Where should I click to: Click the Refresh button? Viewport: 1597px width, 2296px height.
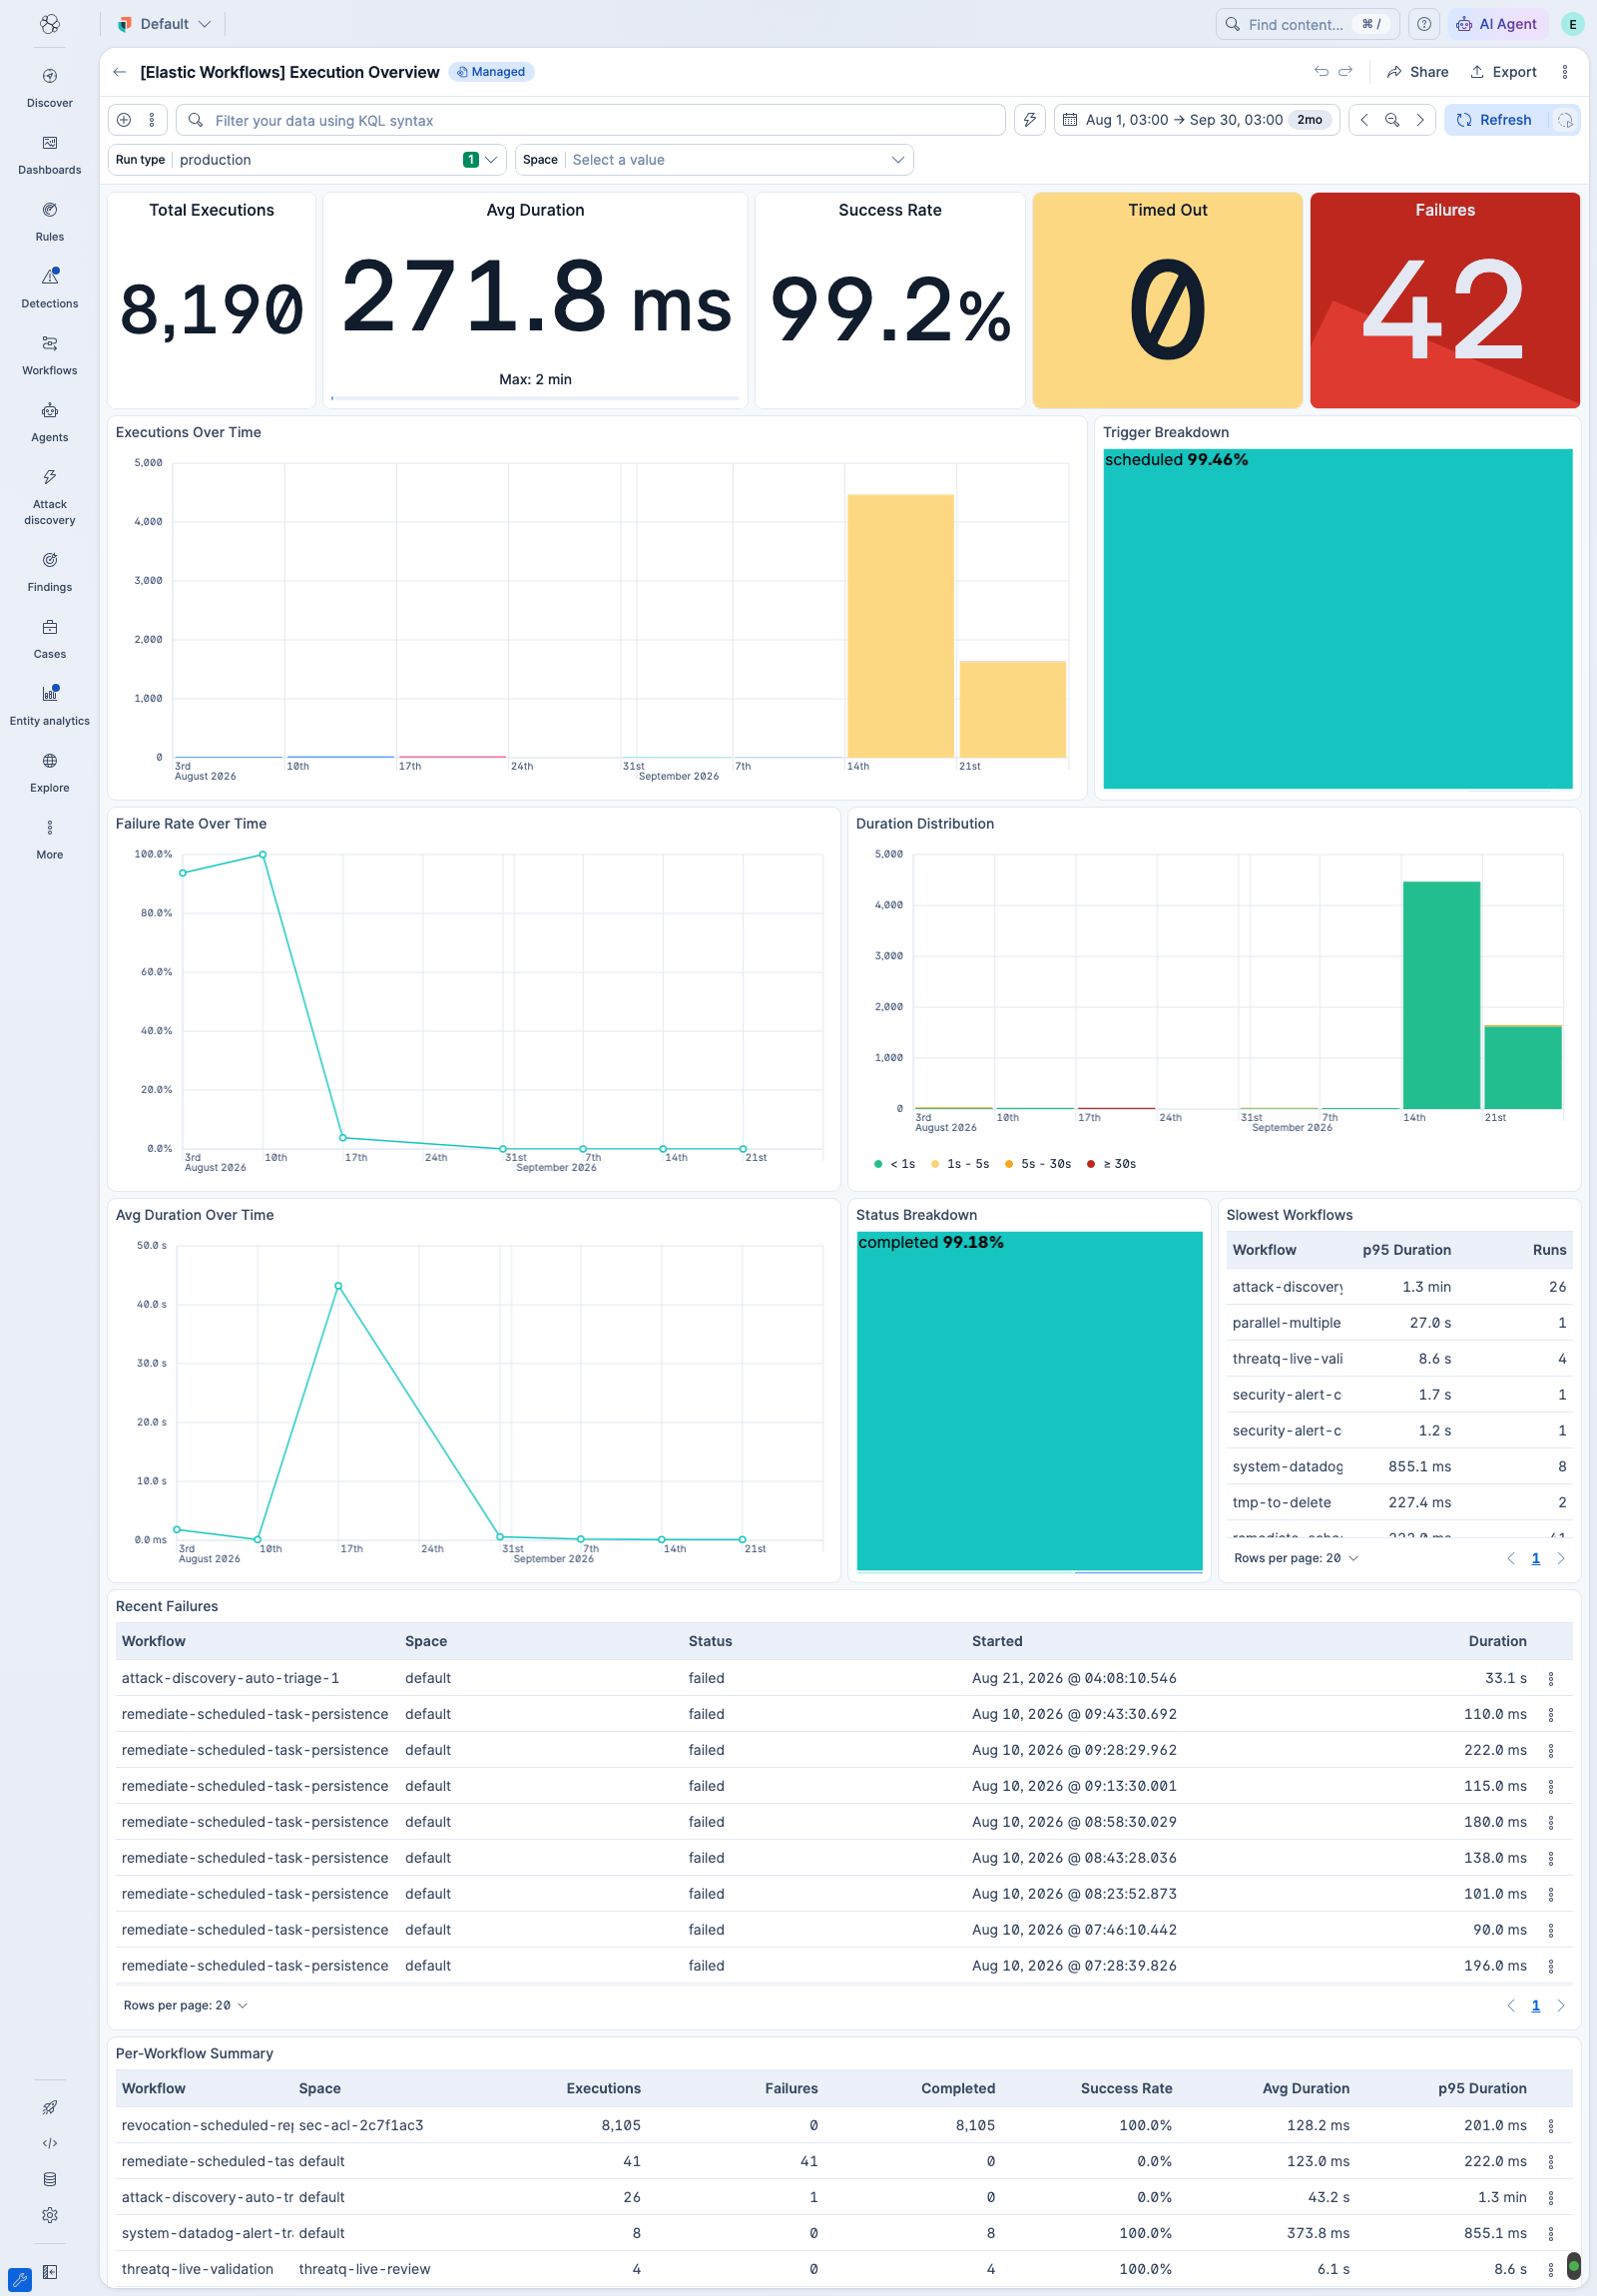coord(1495,120)
